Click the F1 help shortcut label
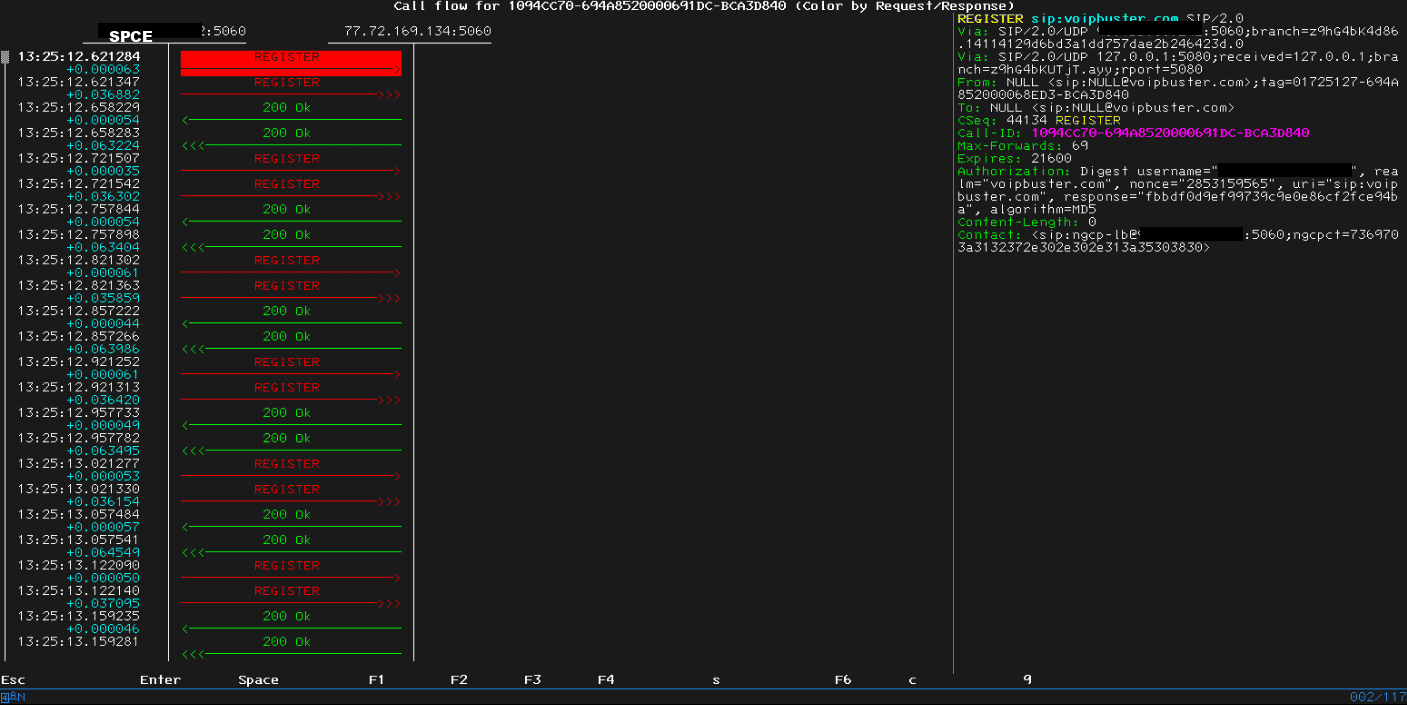The height and width of the screenshot is (705, 1407). pyautogui.click(x=376, y=680)
